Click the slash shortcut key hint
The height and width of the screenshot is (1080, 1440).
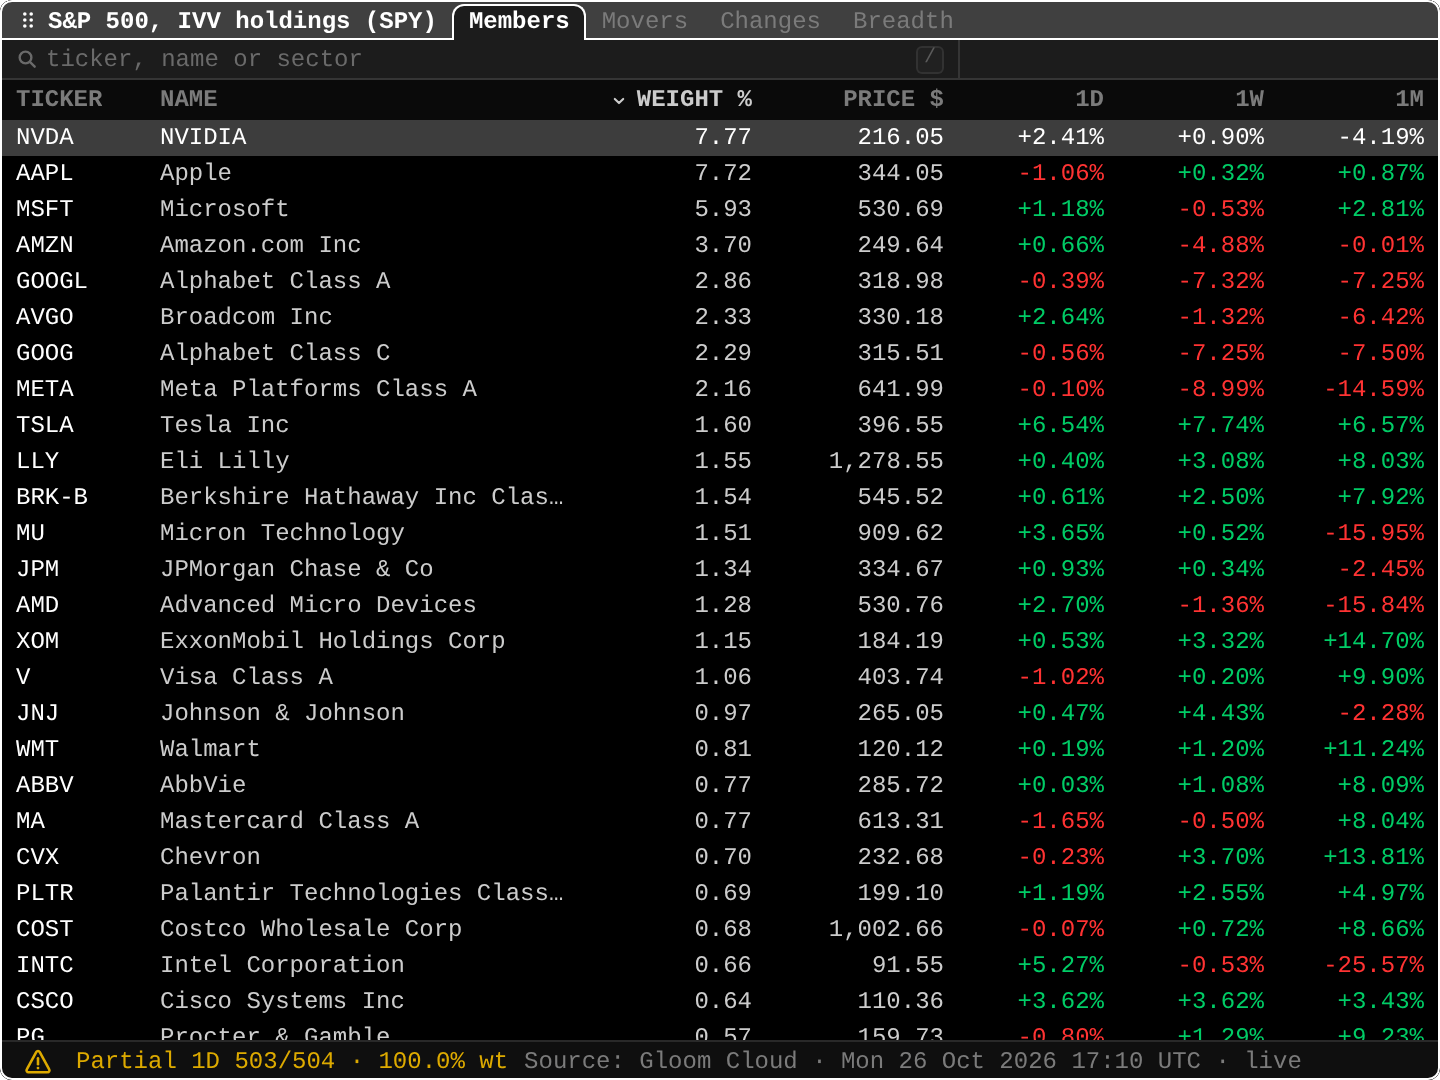click(x=930, y=59)
